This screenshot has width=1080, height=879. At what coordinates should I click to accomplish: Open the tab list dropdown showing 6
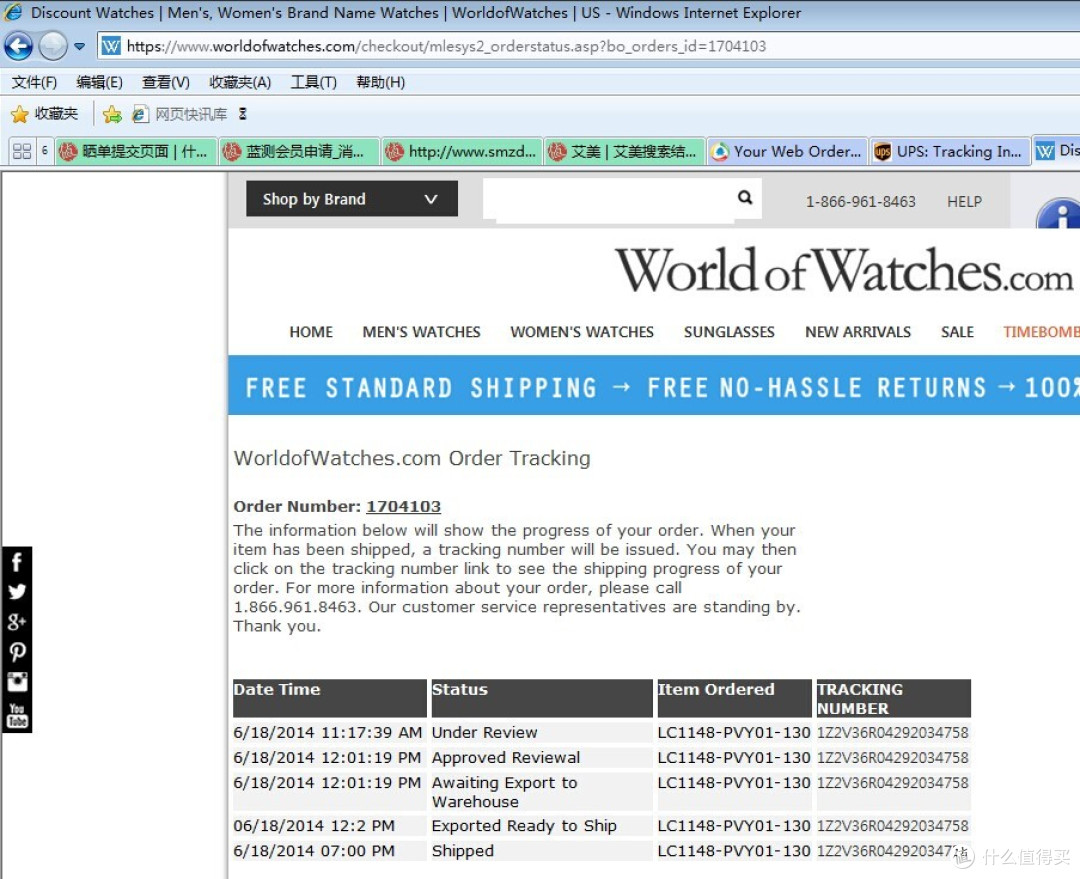44,152
